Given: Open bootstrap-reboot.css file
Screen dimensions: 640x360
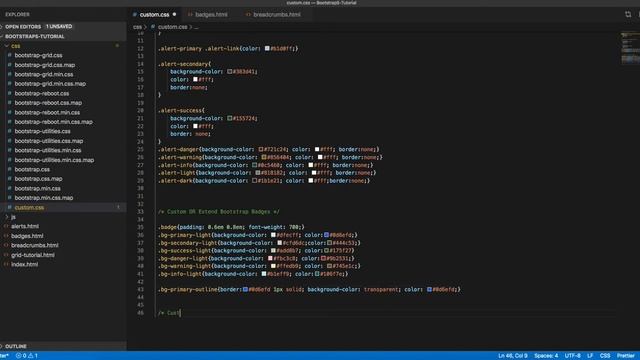Looking at the screenshot, I should pyautogui.click(x=42, y=93).
